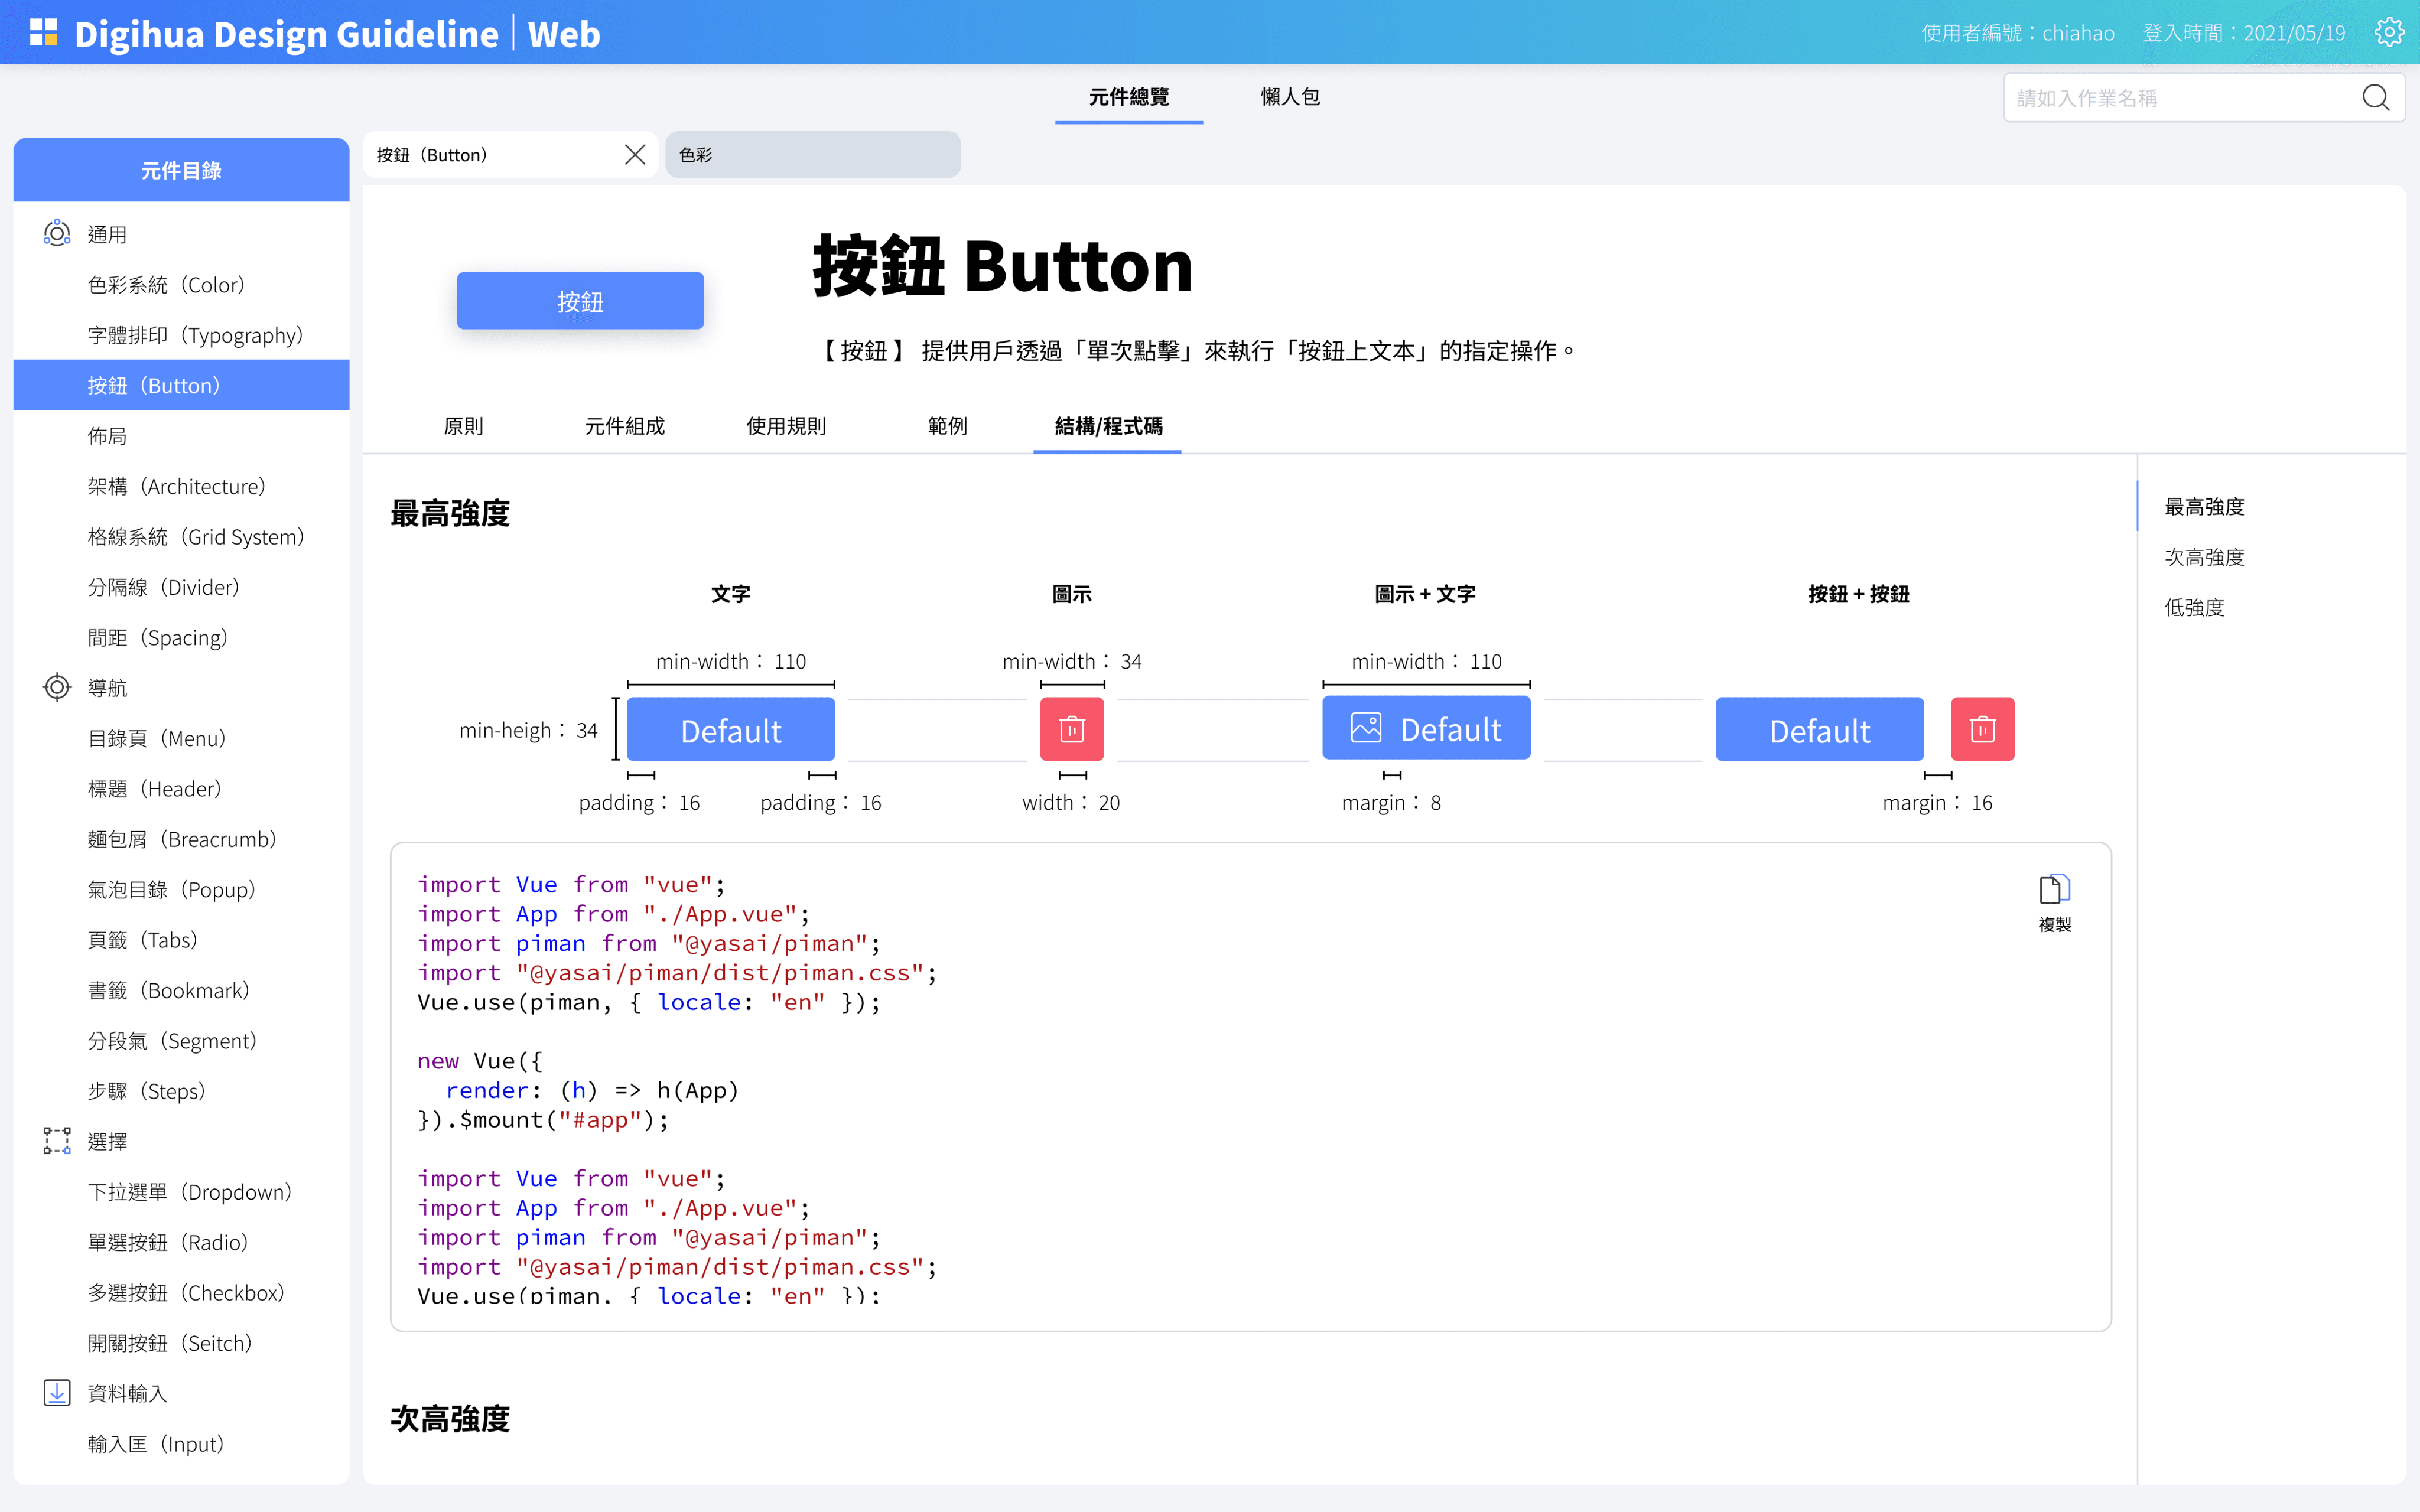Viewport: 2420px width, 1512px height.
Task: Open 色彩系統 (Color) in sidebar
Action: 166,285
